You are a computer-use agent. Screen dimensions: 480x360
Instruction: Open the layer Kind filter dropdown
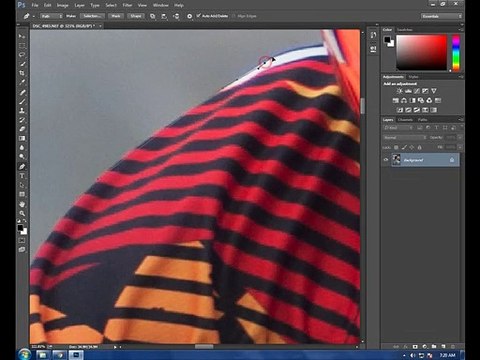pos(398,128)
